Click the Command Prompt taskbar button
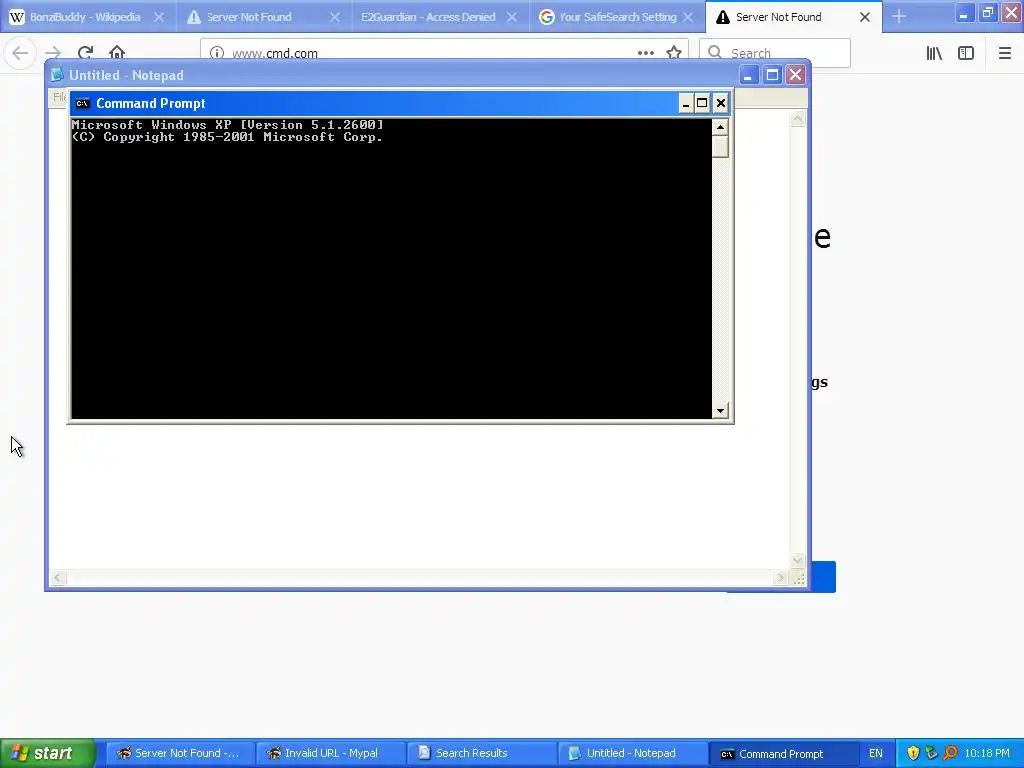Image resolution: width=1024 pixels, height=768 pixels. [782, 753]
